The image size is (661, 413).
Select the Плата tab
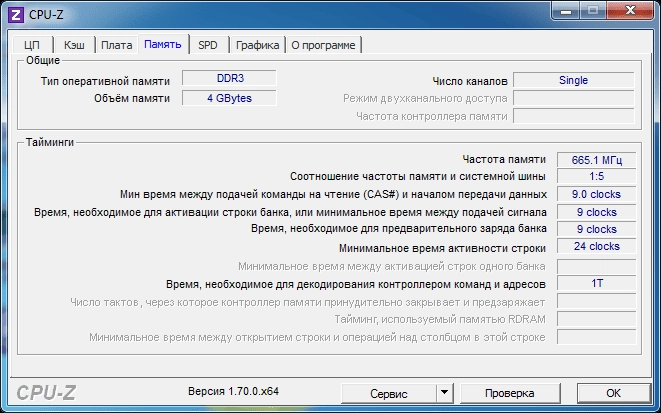pyautogui.click(x=117, y=45)
